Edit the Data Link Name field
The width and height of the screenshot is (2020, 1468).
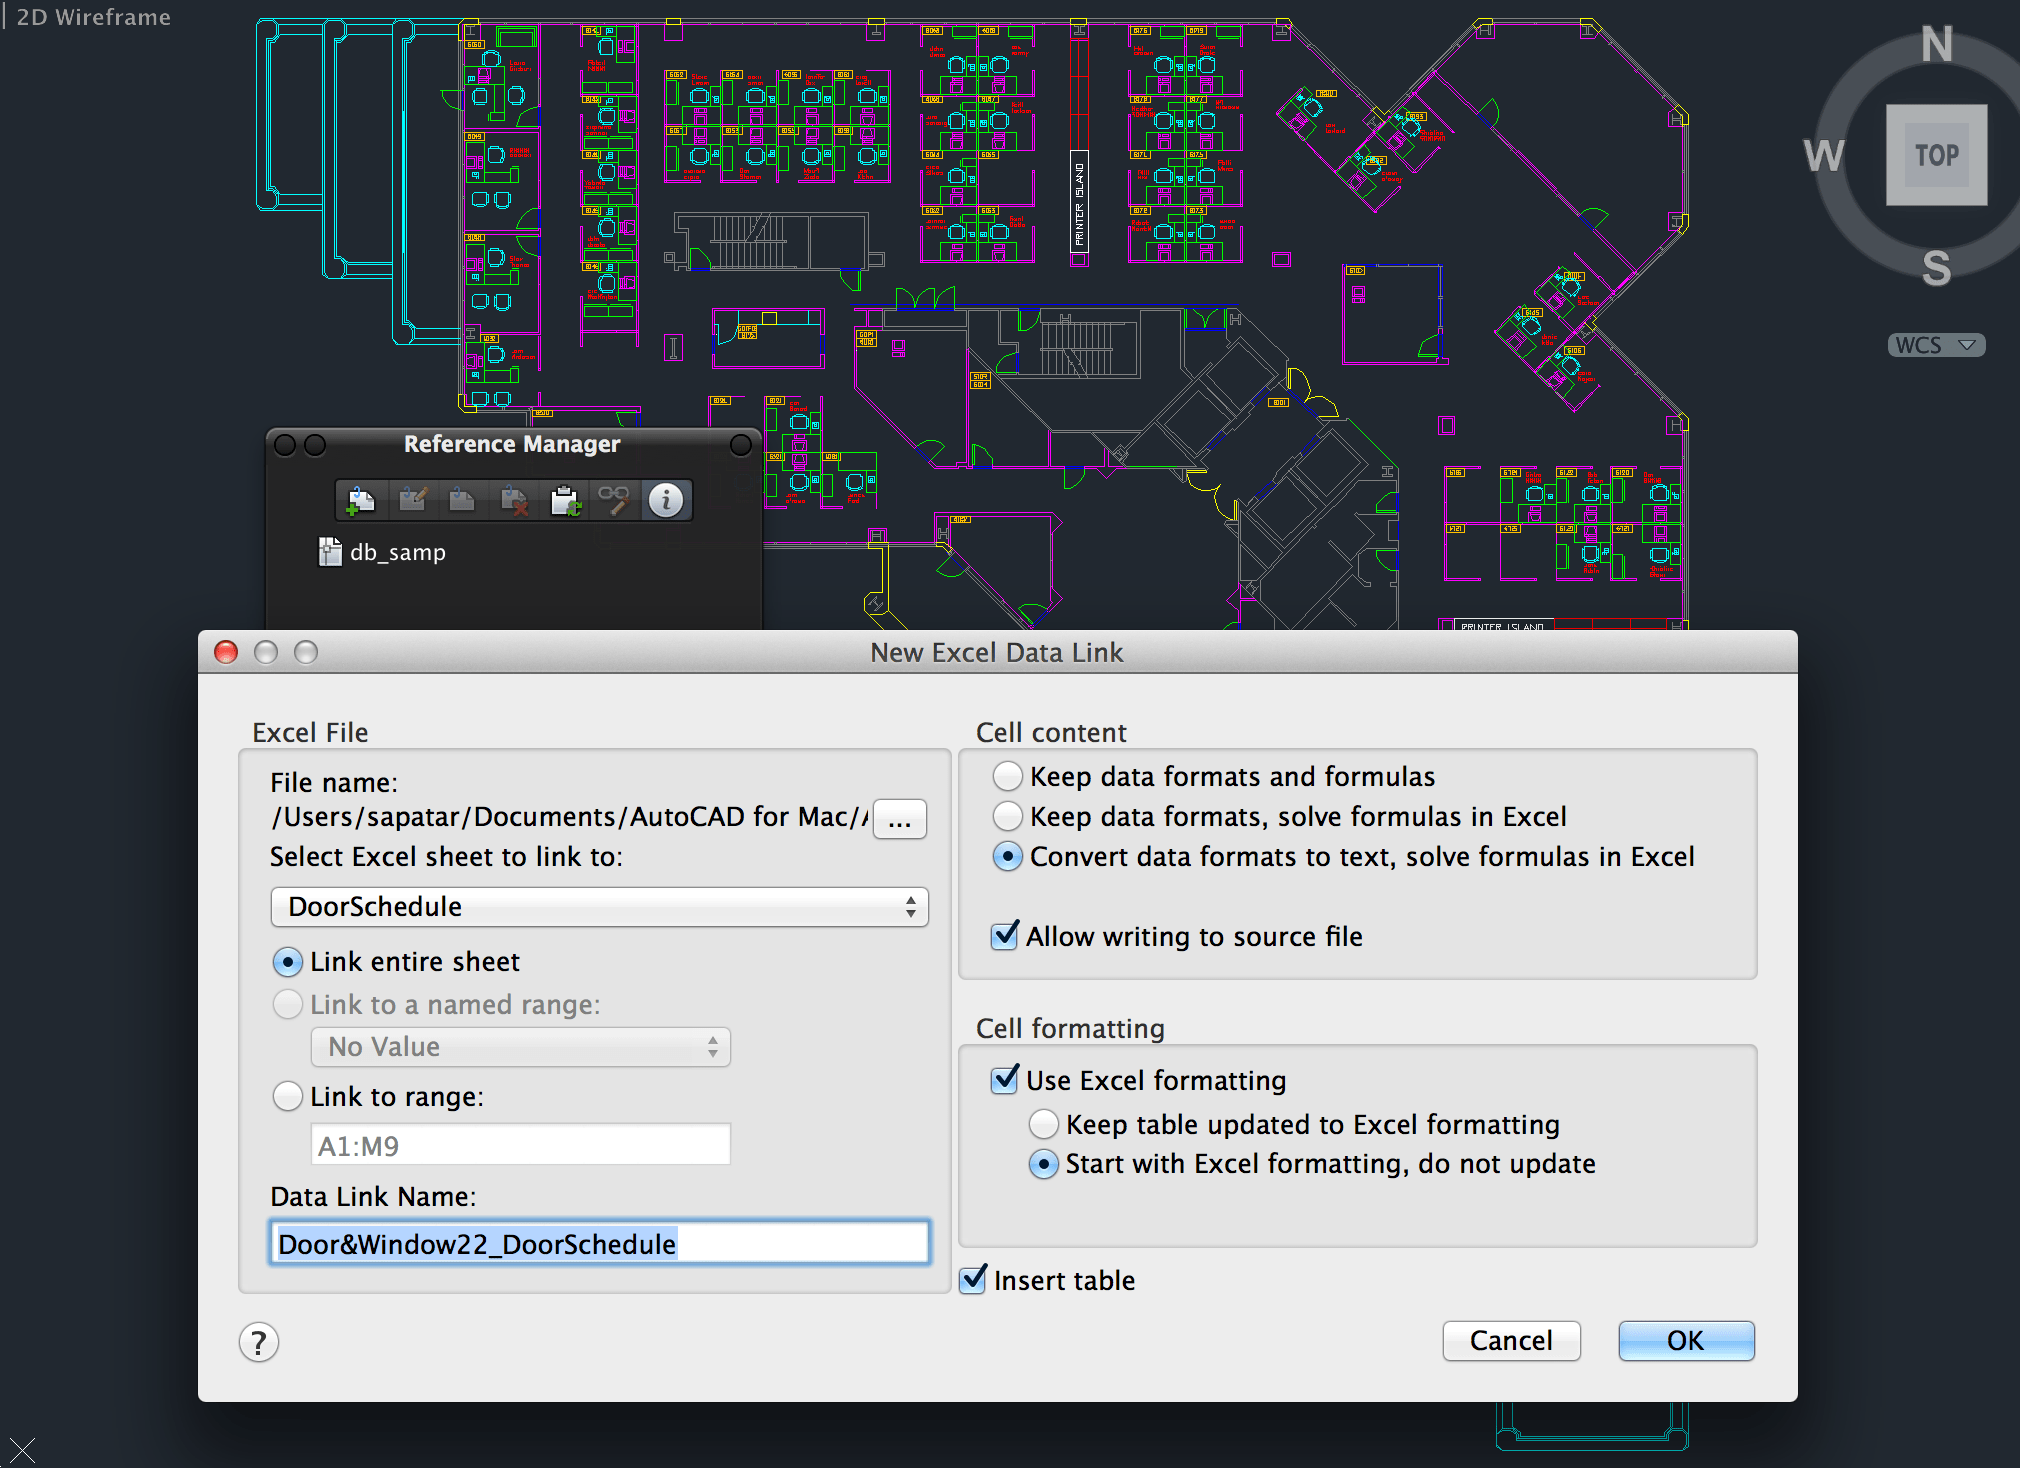tap(599, 1243)
